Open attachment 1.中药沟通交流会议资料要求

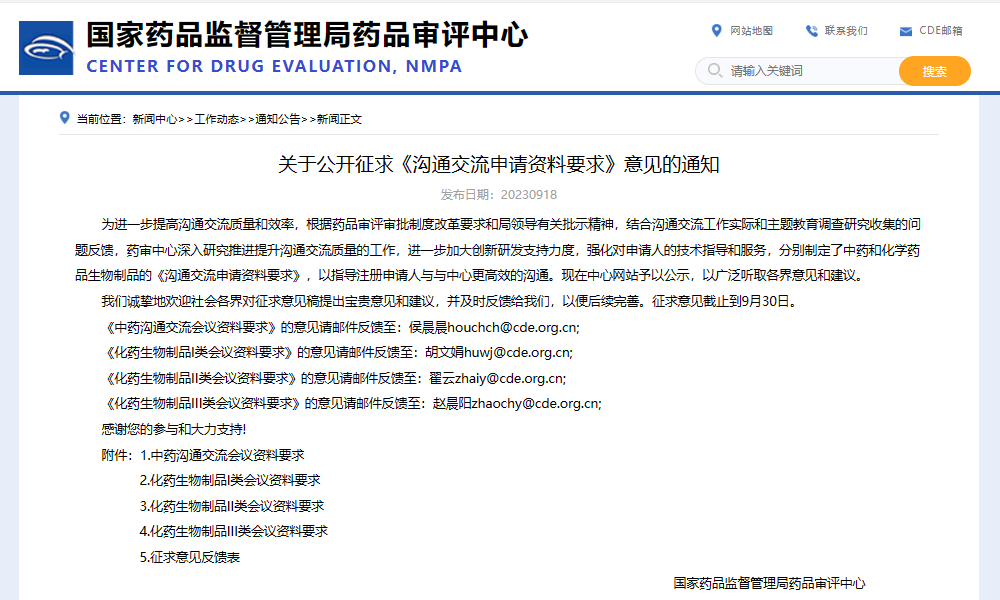[222, 455]
